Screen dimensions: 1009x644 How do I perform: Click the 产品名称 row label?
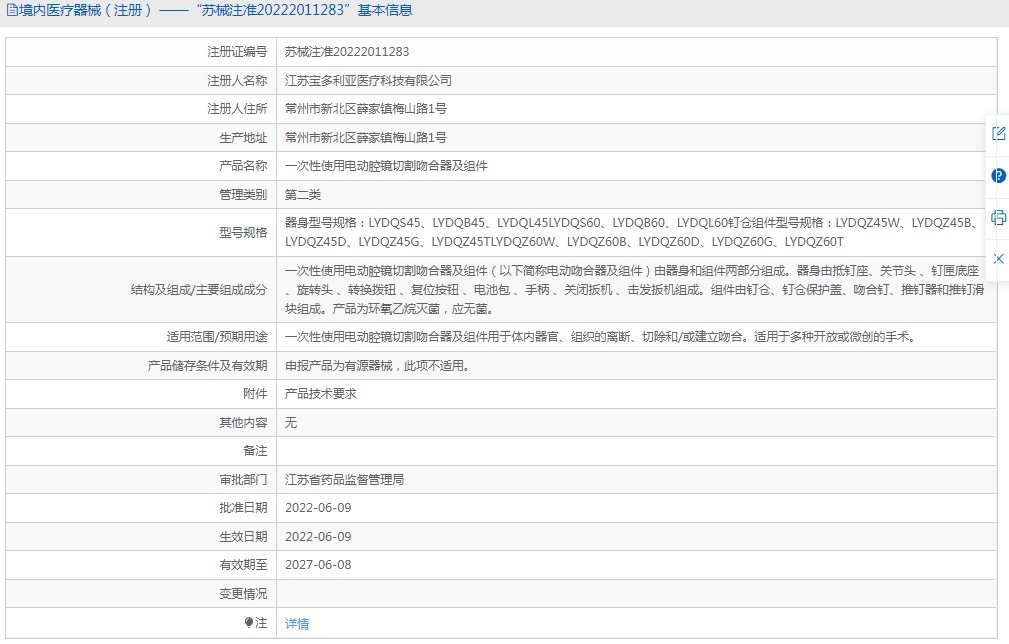(243, 166)
